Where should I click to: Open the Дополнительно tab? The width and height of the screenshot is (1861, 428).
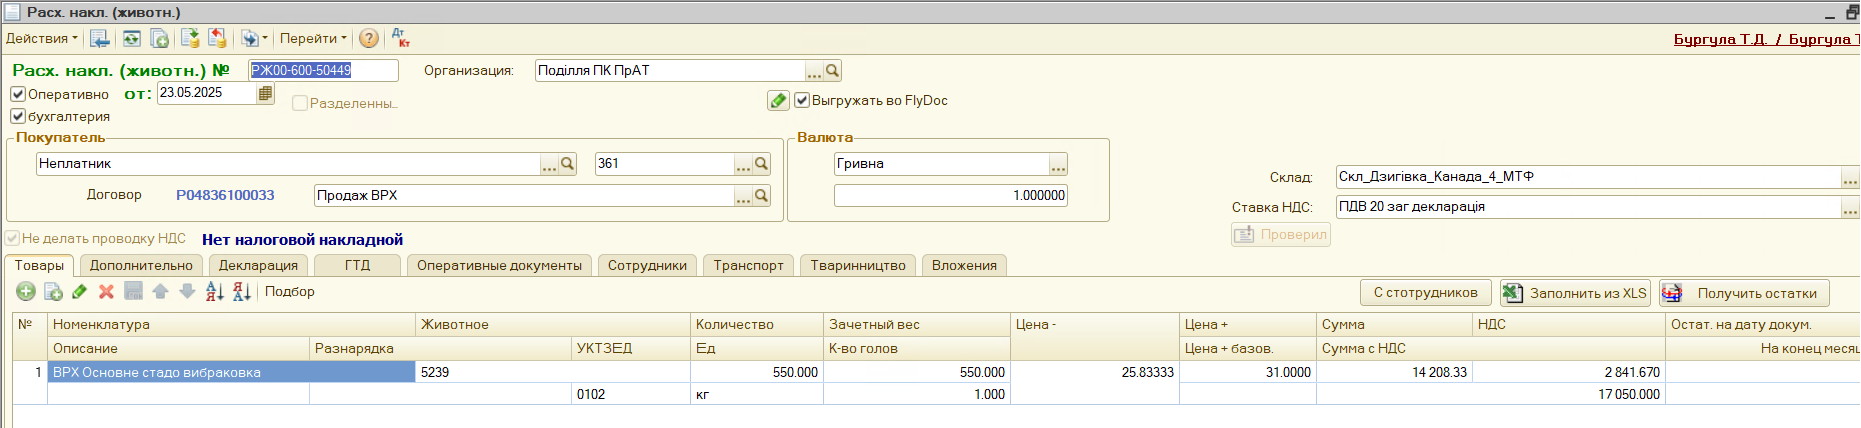141,265
